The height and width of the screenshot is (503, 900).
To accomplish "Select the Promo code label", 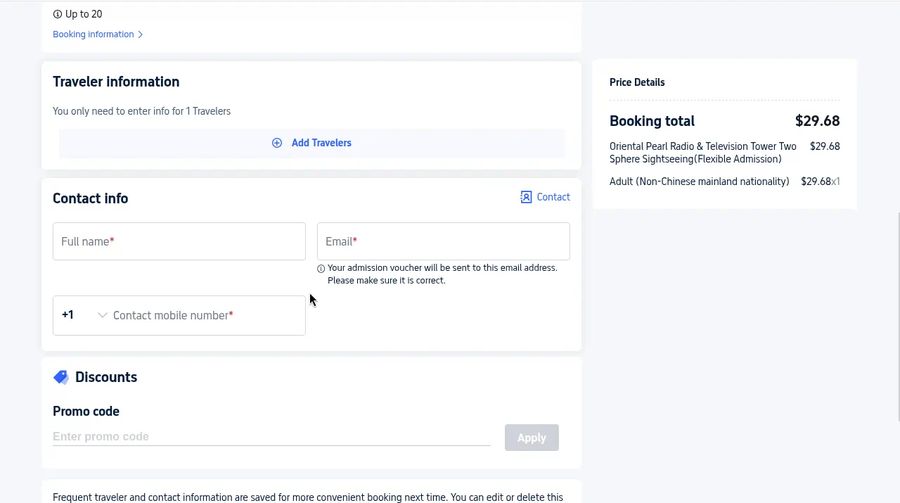I will tap(86, 411).
